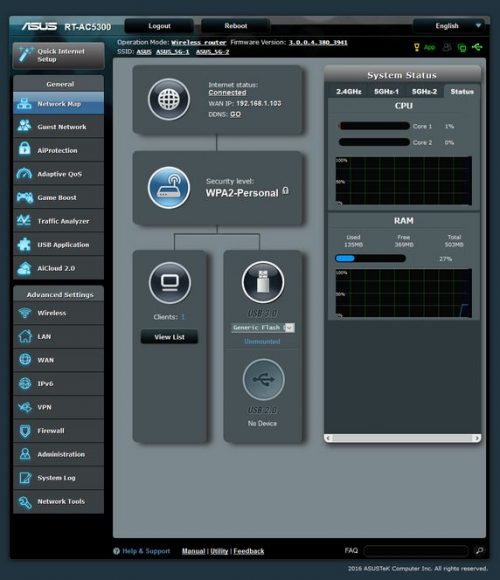
Task: Click the Unmounted USB status link
Action: (x=262, y=341)
